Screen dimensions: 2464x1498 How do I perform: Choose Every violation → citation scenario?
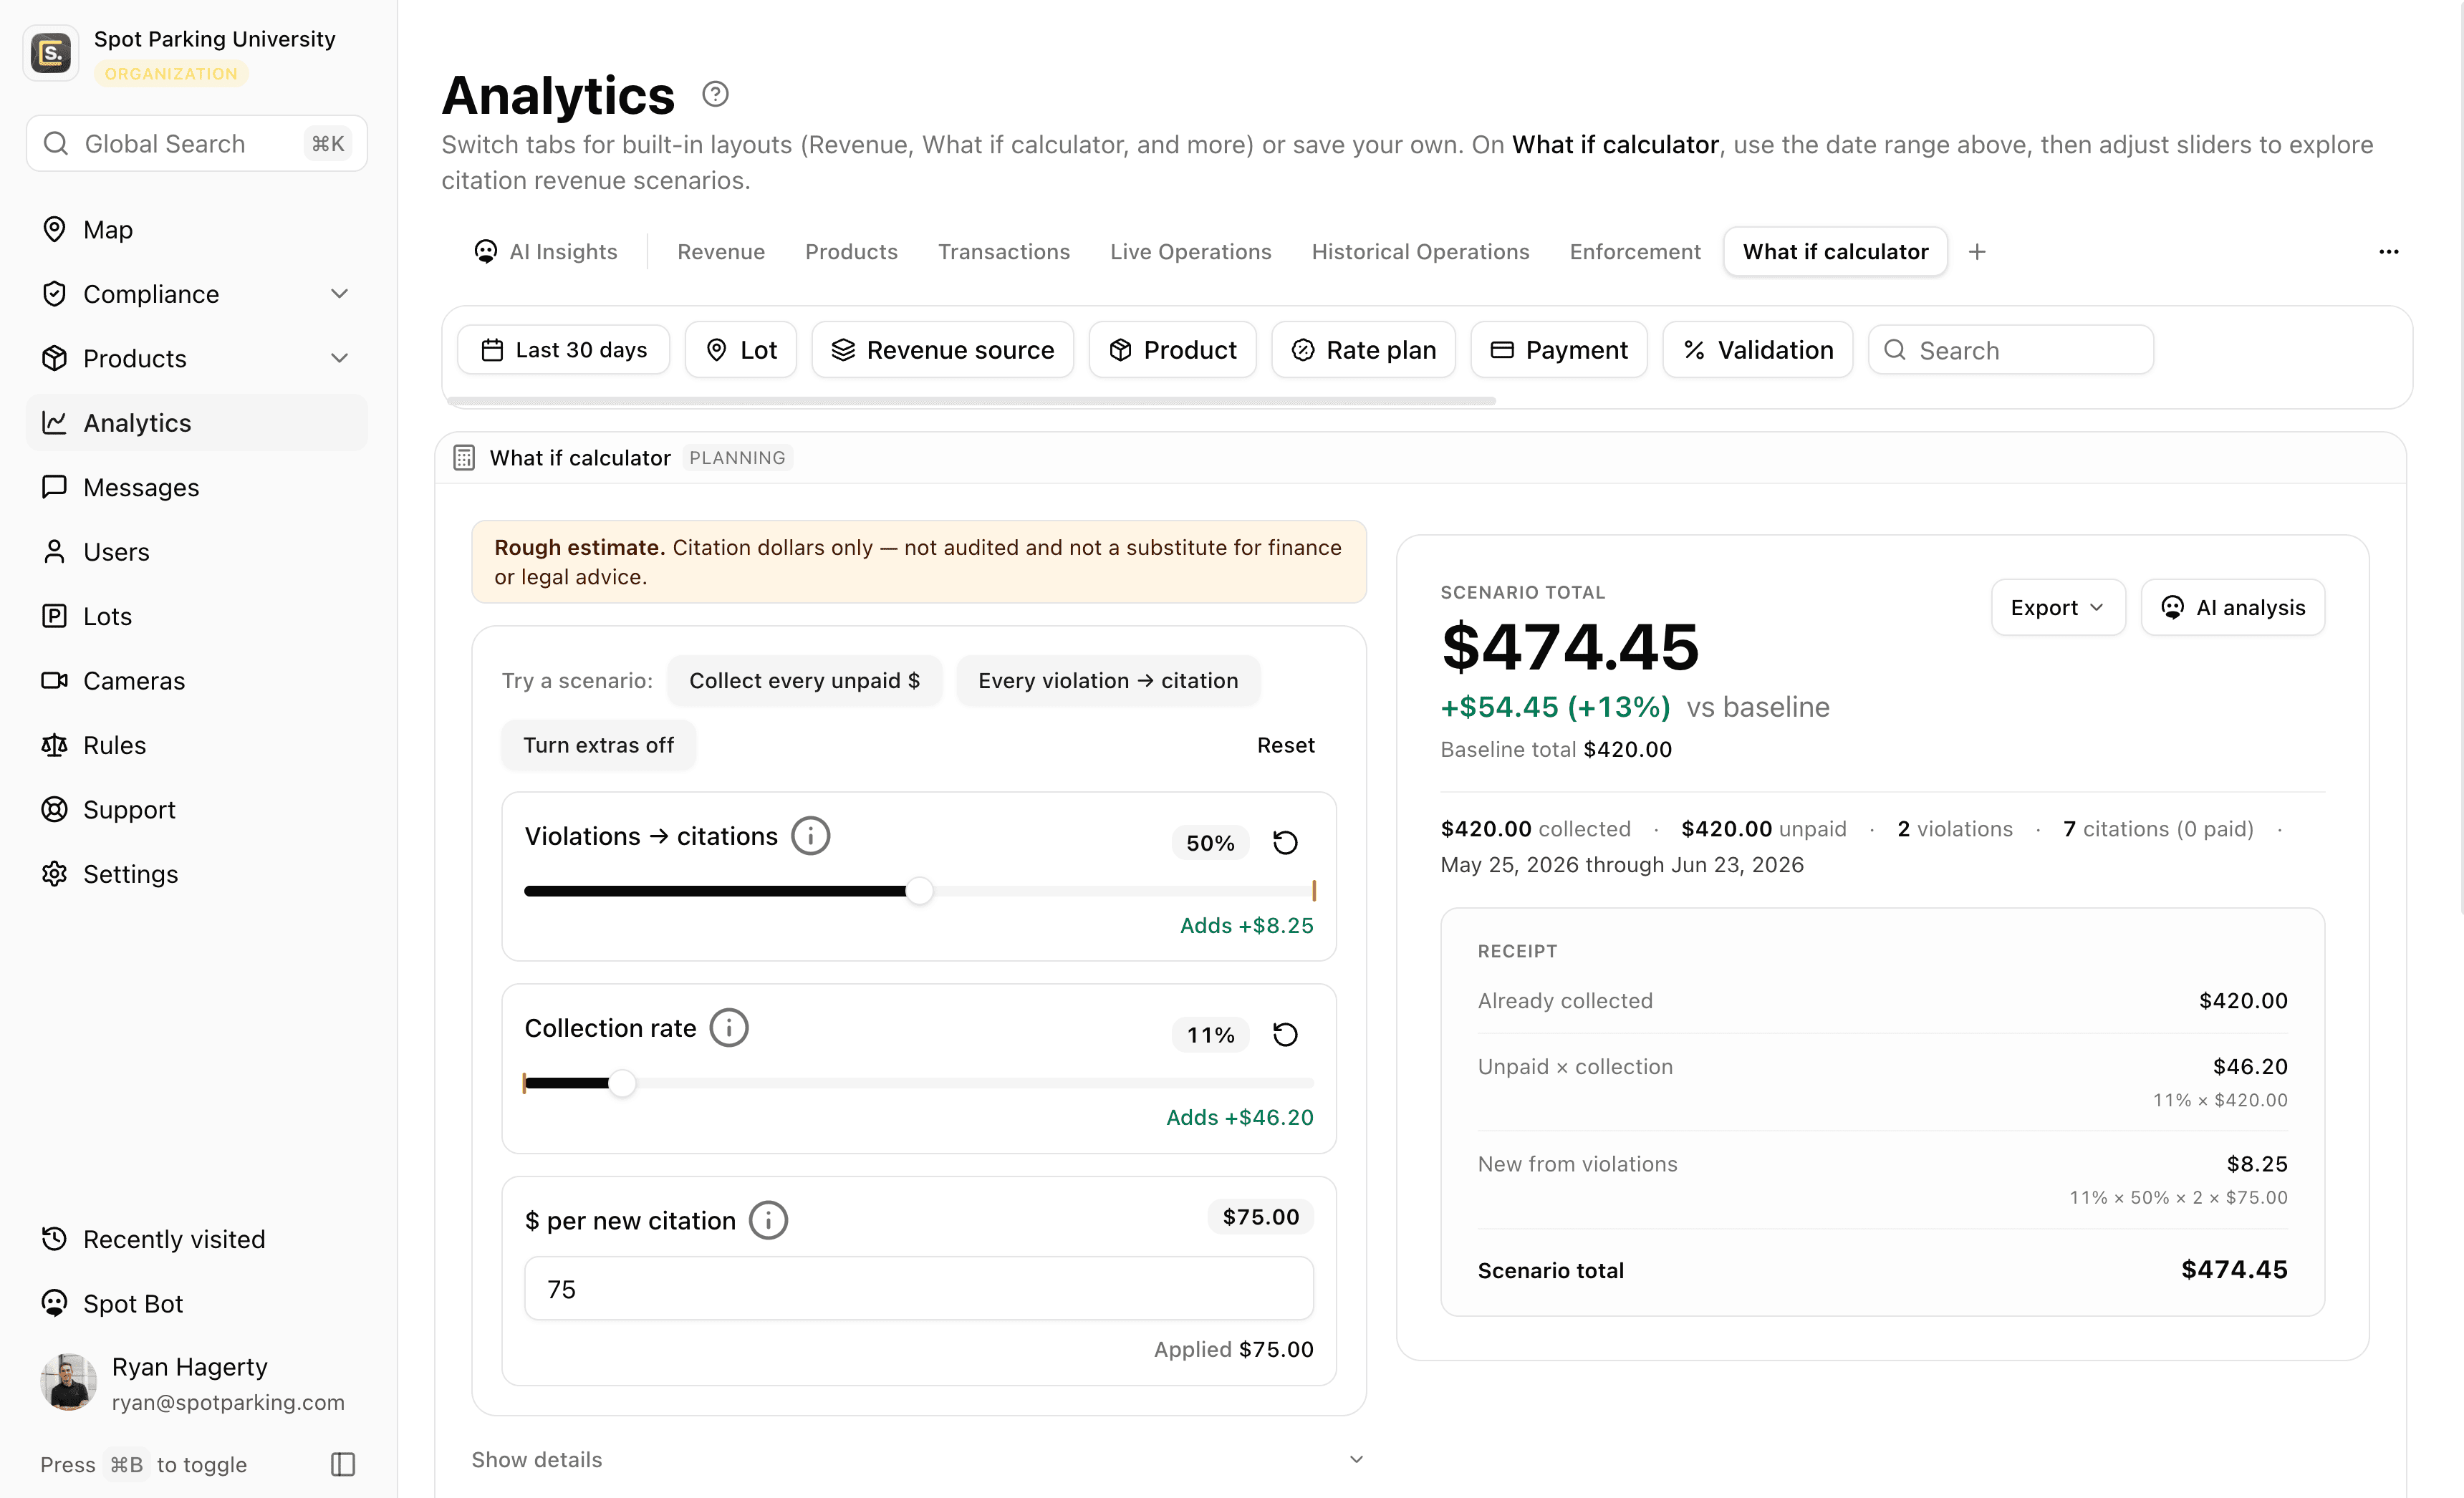click(x=1108, y=681)
